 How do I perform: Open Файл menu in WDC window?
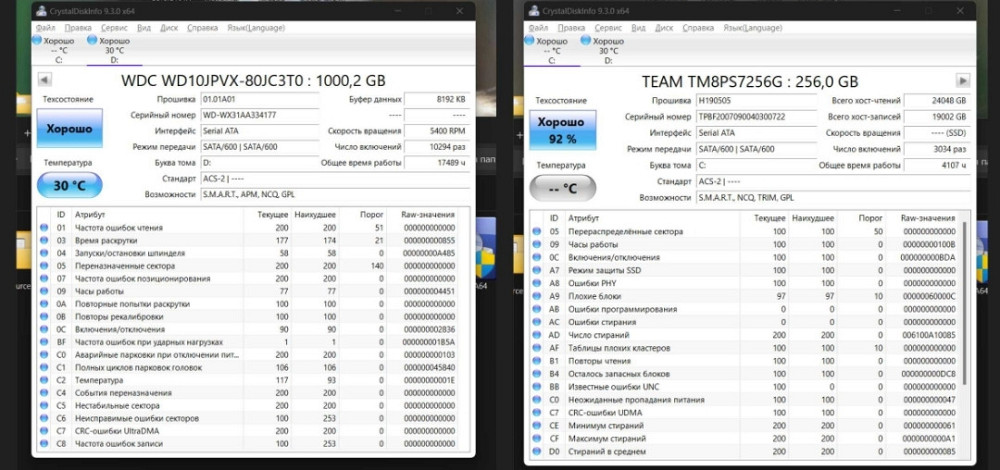pyautogui.click(x=46, y=28)
